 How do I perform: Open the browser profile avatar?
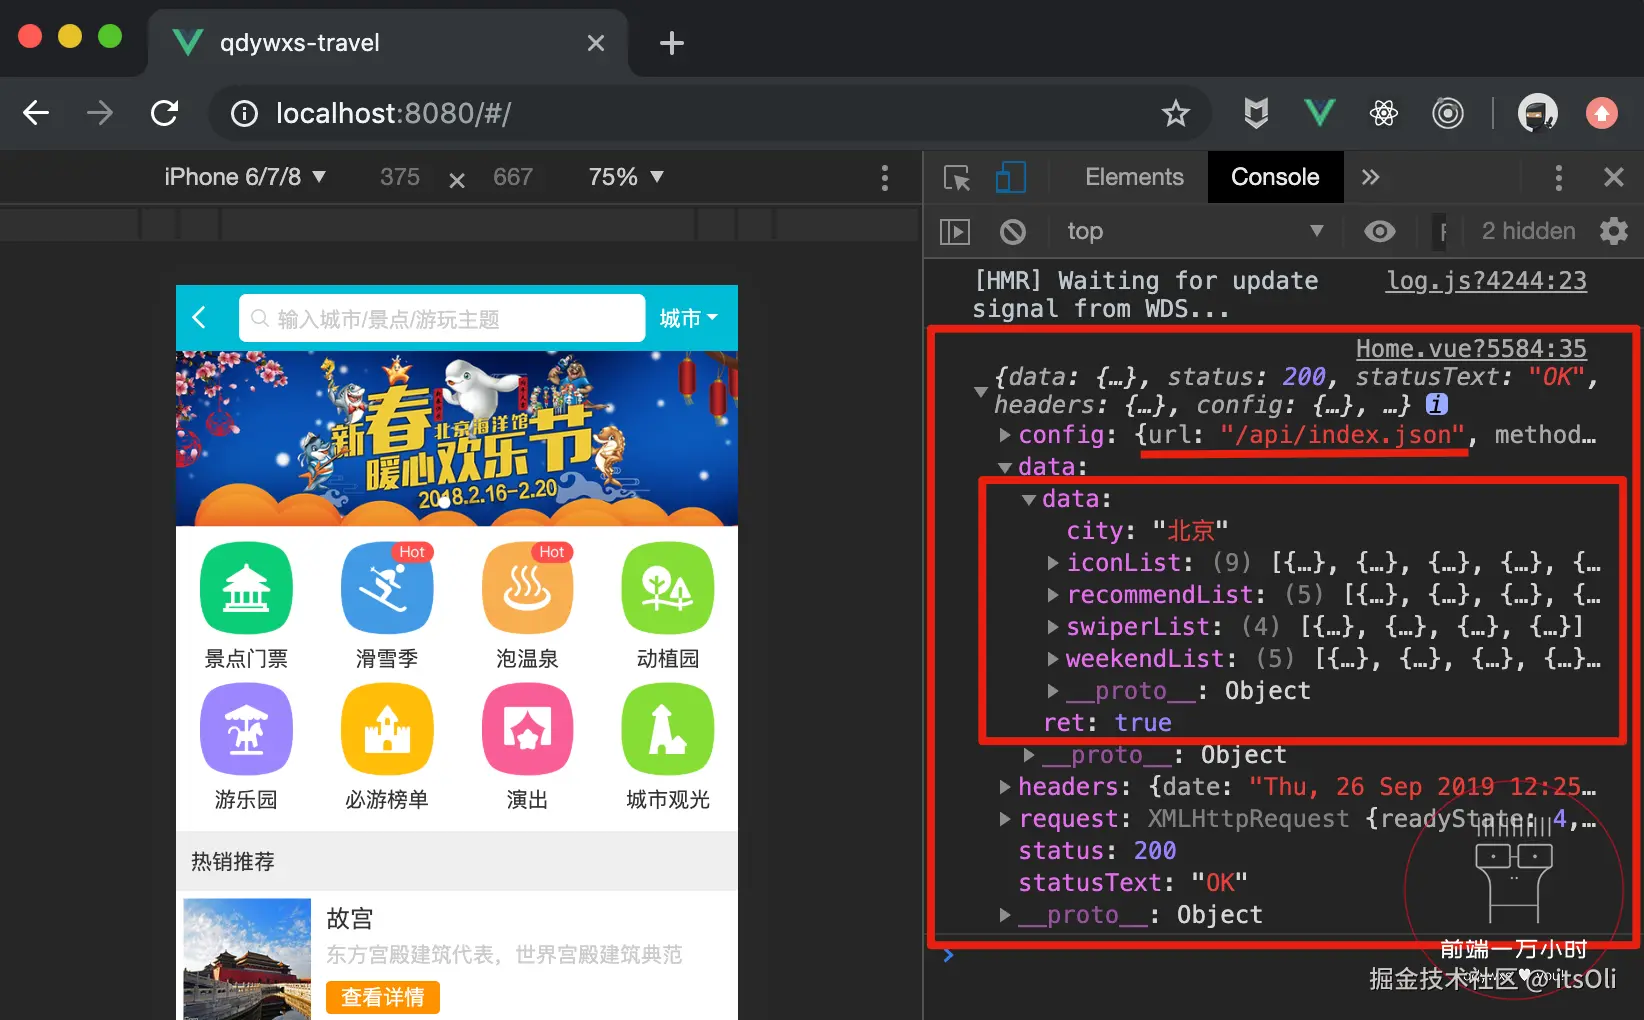tap(1538, 113)
